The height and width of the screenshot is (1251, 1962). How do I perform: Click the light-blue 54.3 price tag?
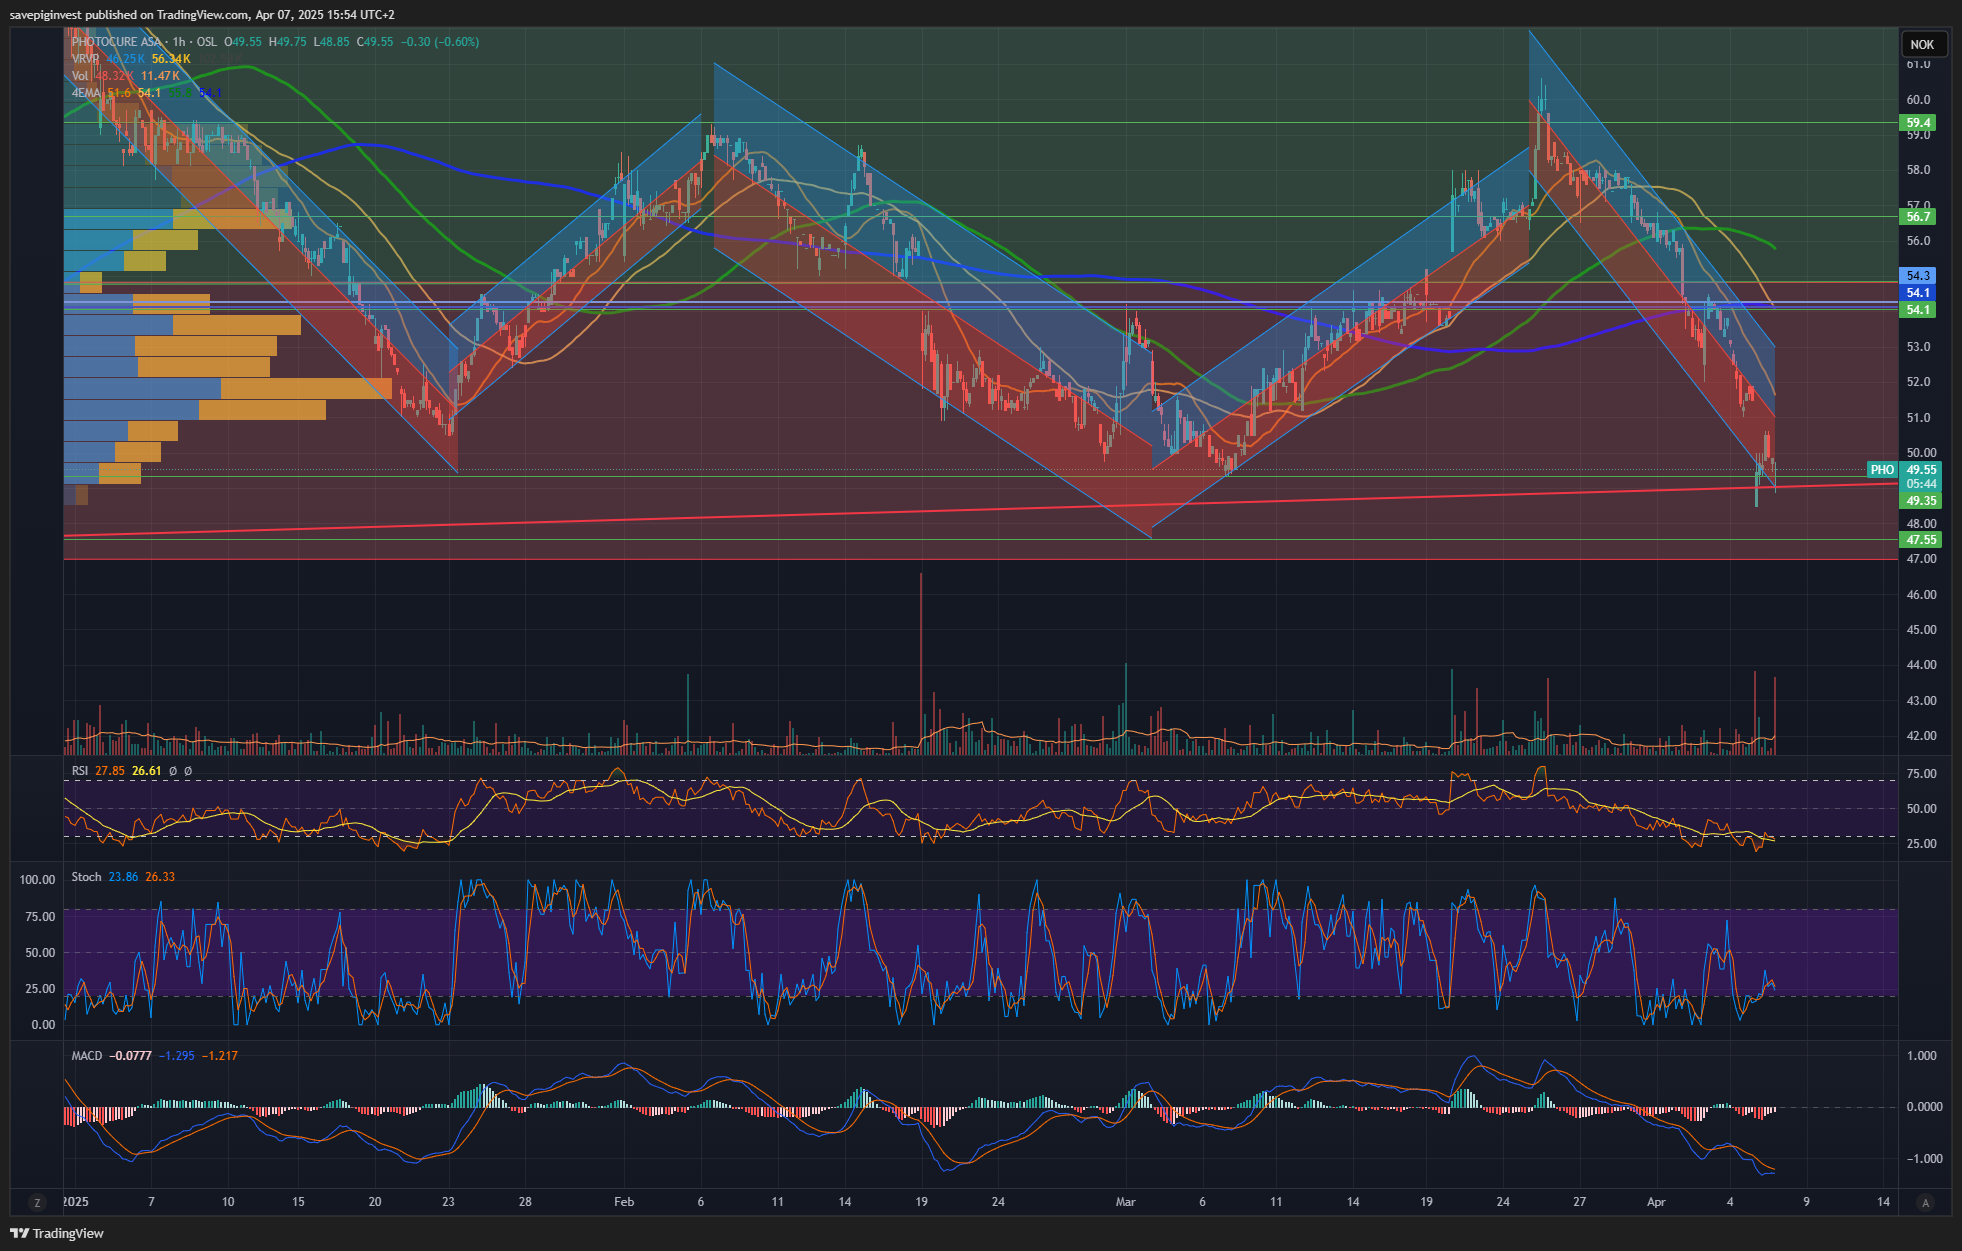click(x=1918, y=276)
